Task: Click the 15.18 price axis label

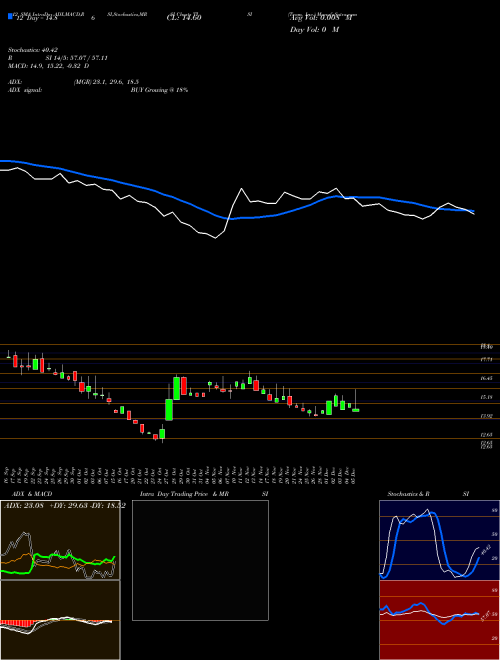Action: click(x=487, y=397)
